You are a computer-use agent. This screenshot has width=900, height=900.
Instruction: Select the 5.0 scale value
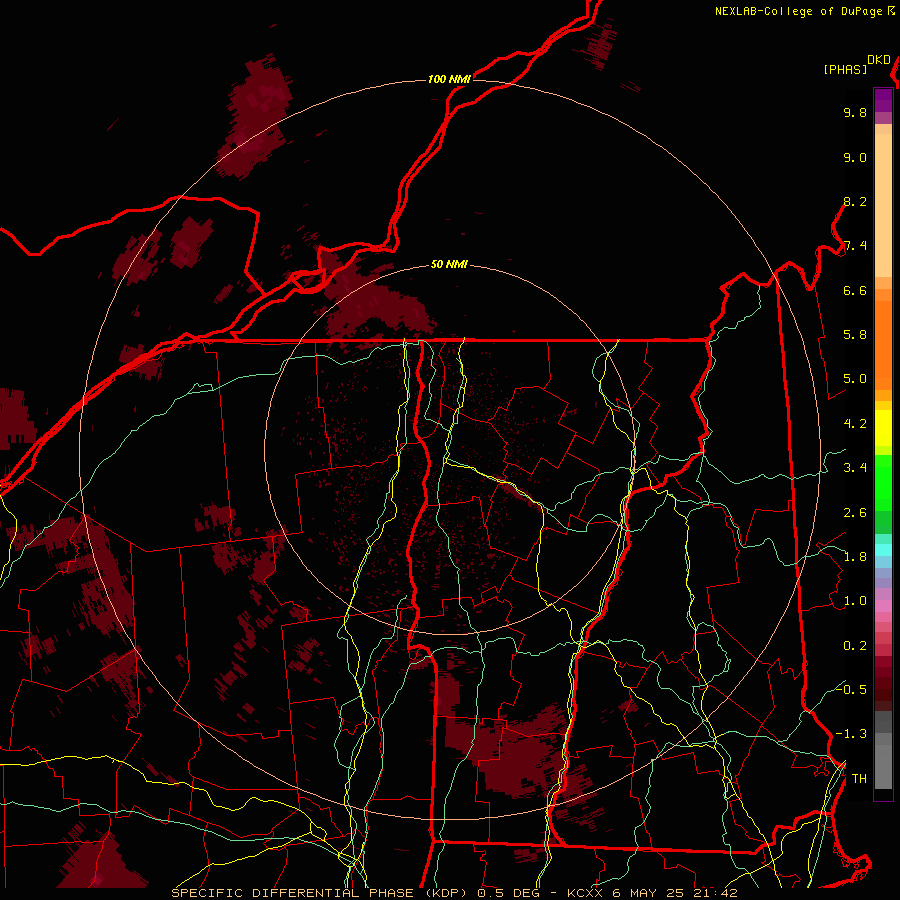click(855, 379)
